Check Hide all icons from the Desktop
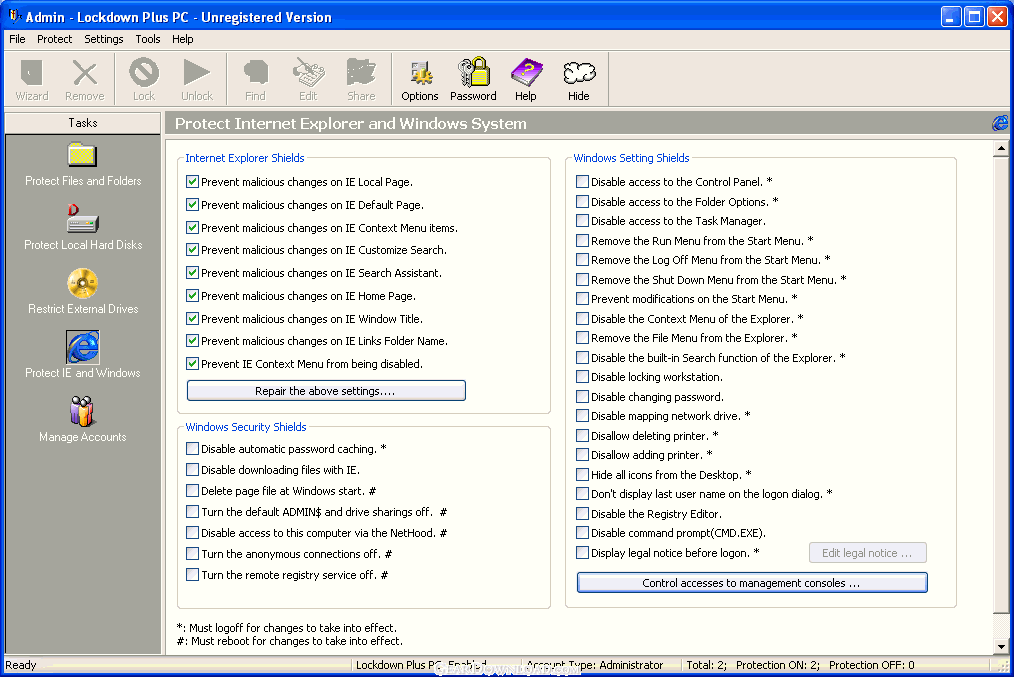Viewport: 1014px width, 677px height. [x=582, y=474]
